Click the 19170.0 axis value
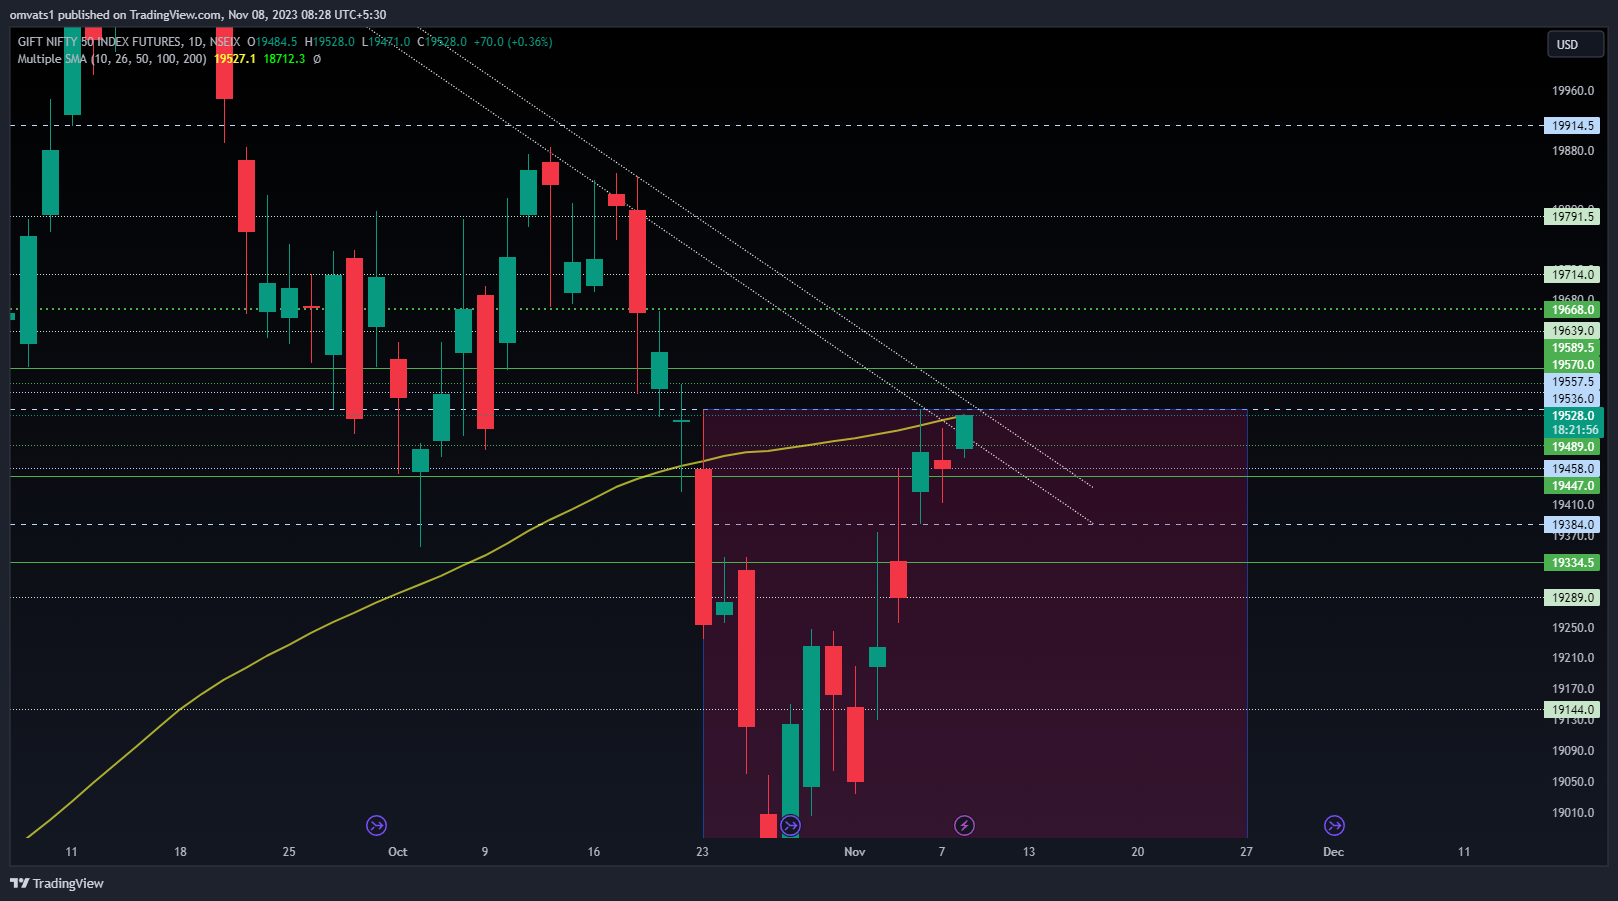 coord(1573,689)
